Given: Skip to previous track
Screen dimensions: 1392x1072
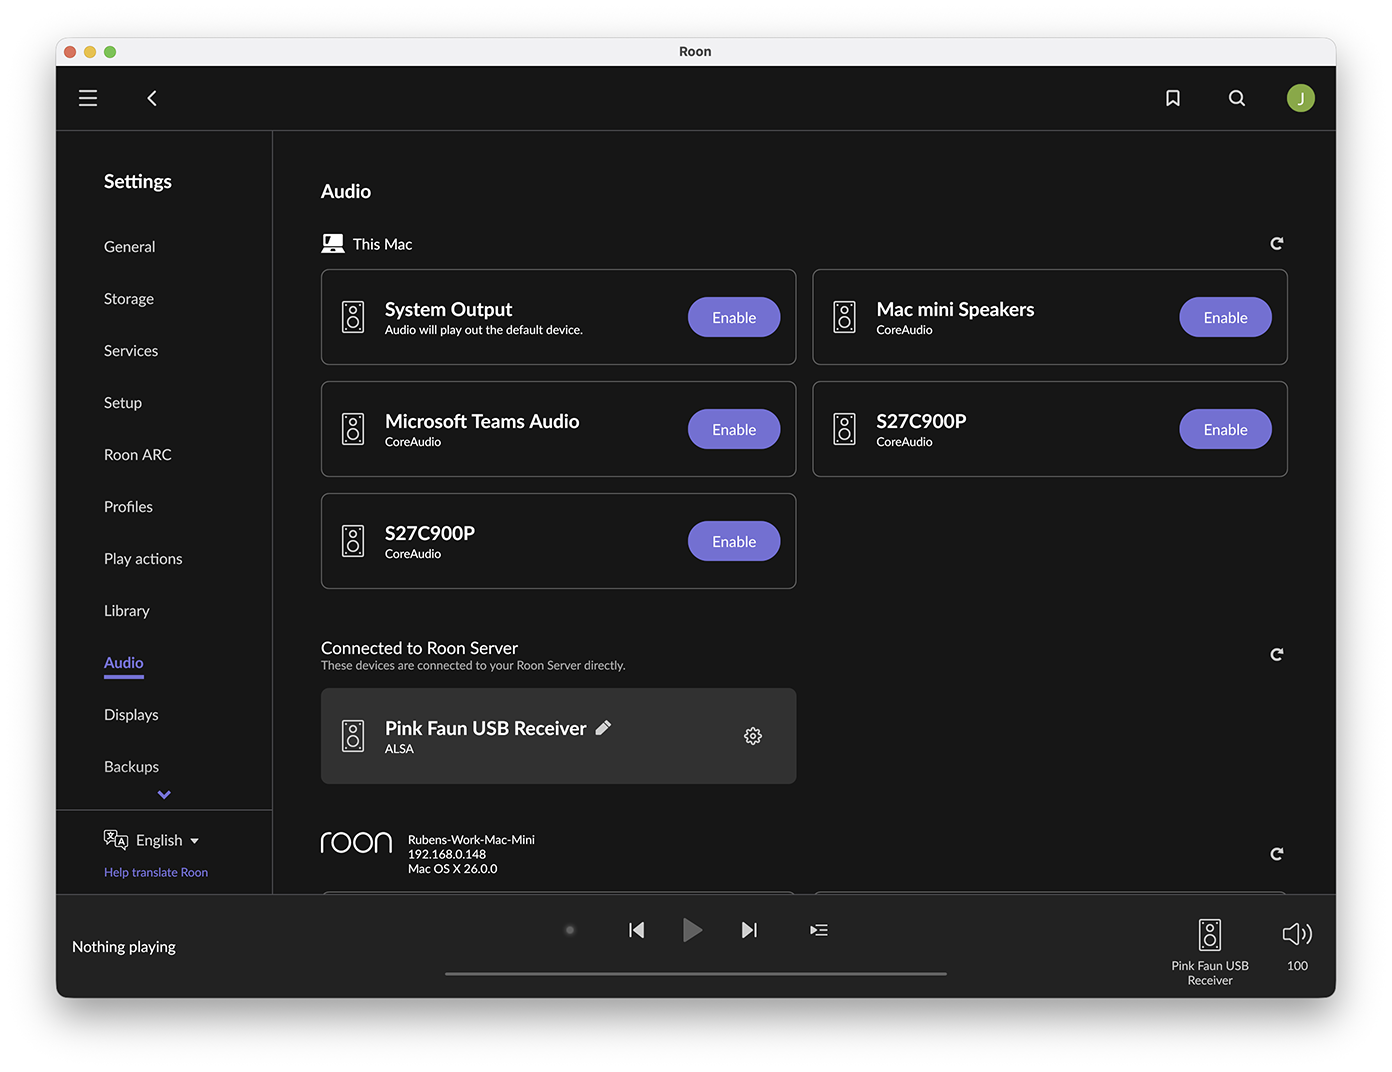Looking at the screenshot, I should (x=636, y=930).
